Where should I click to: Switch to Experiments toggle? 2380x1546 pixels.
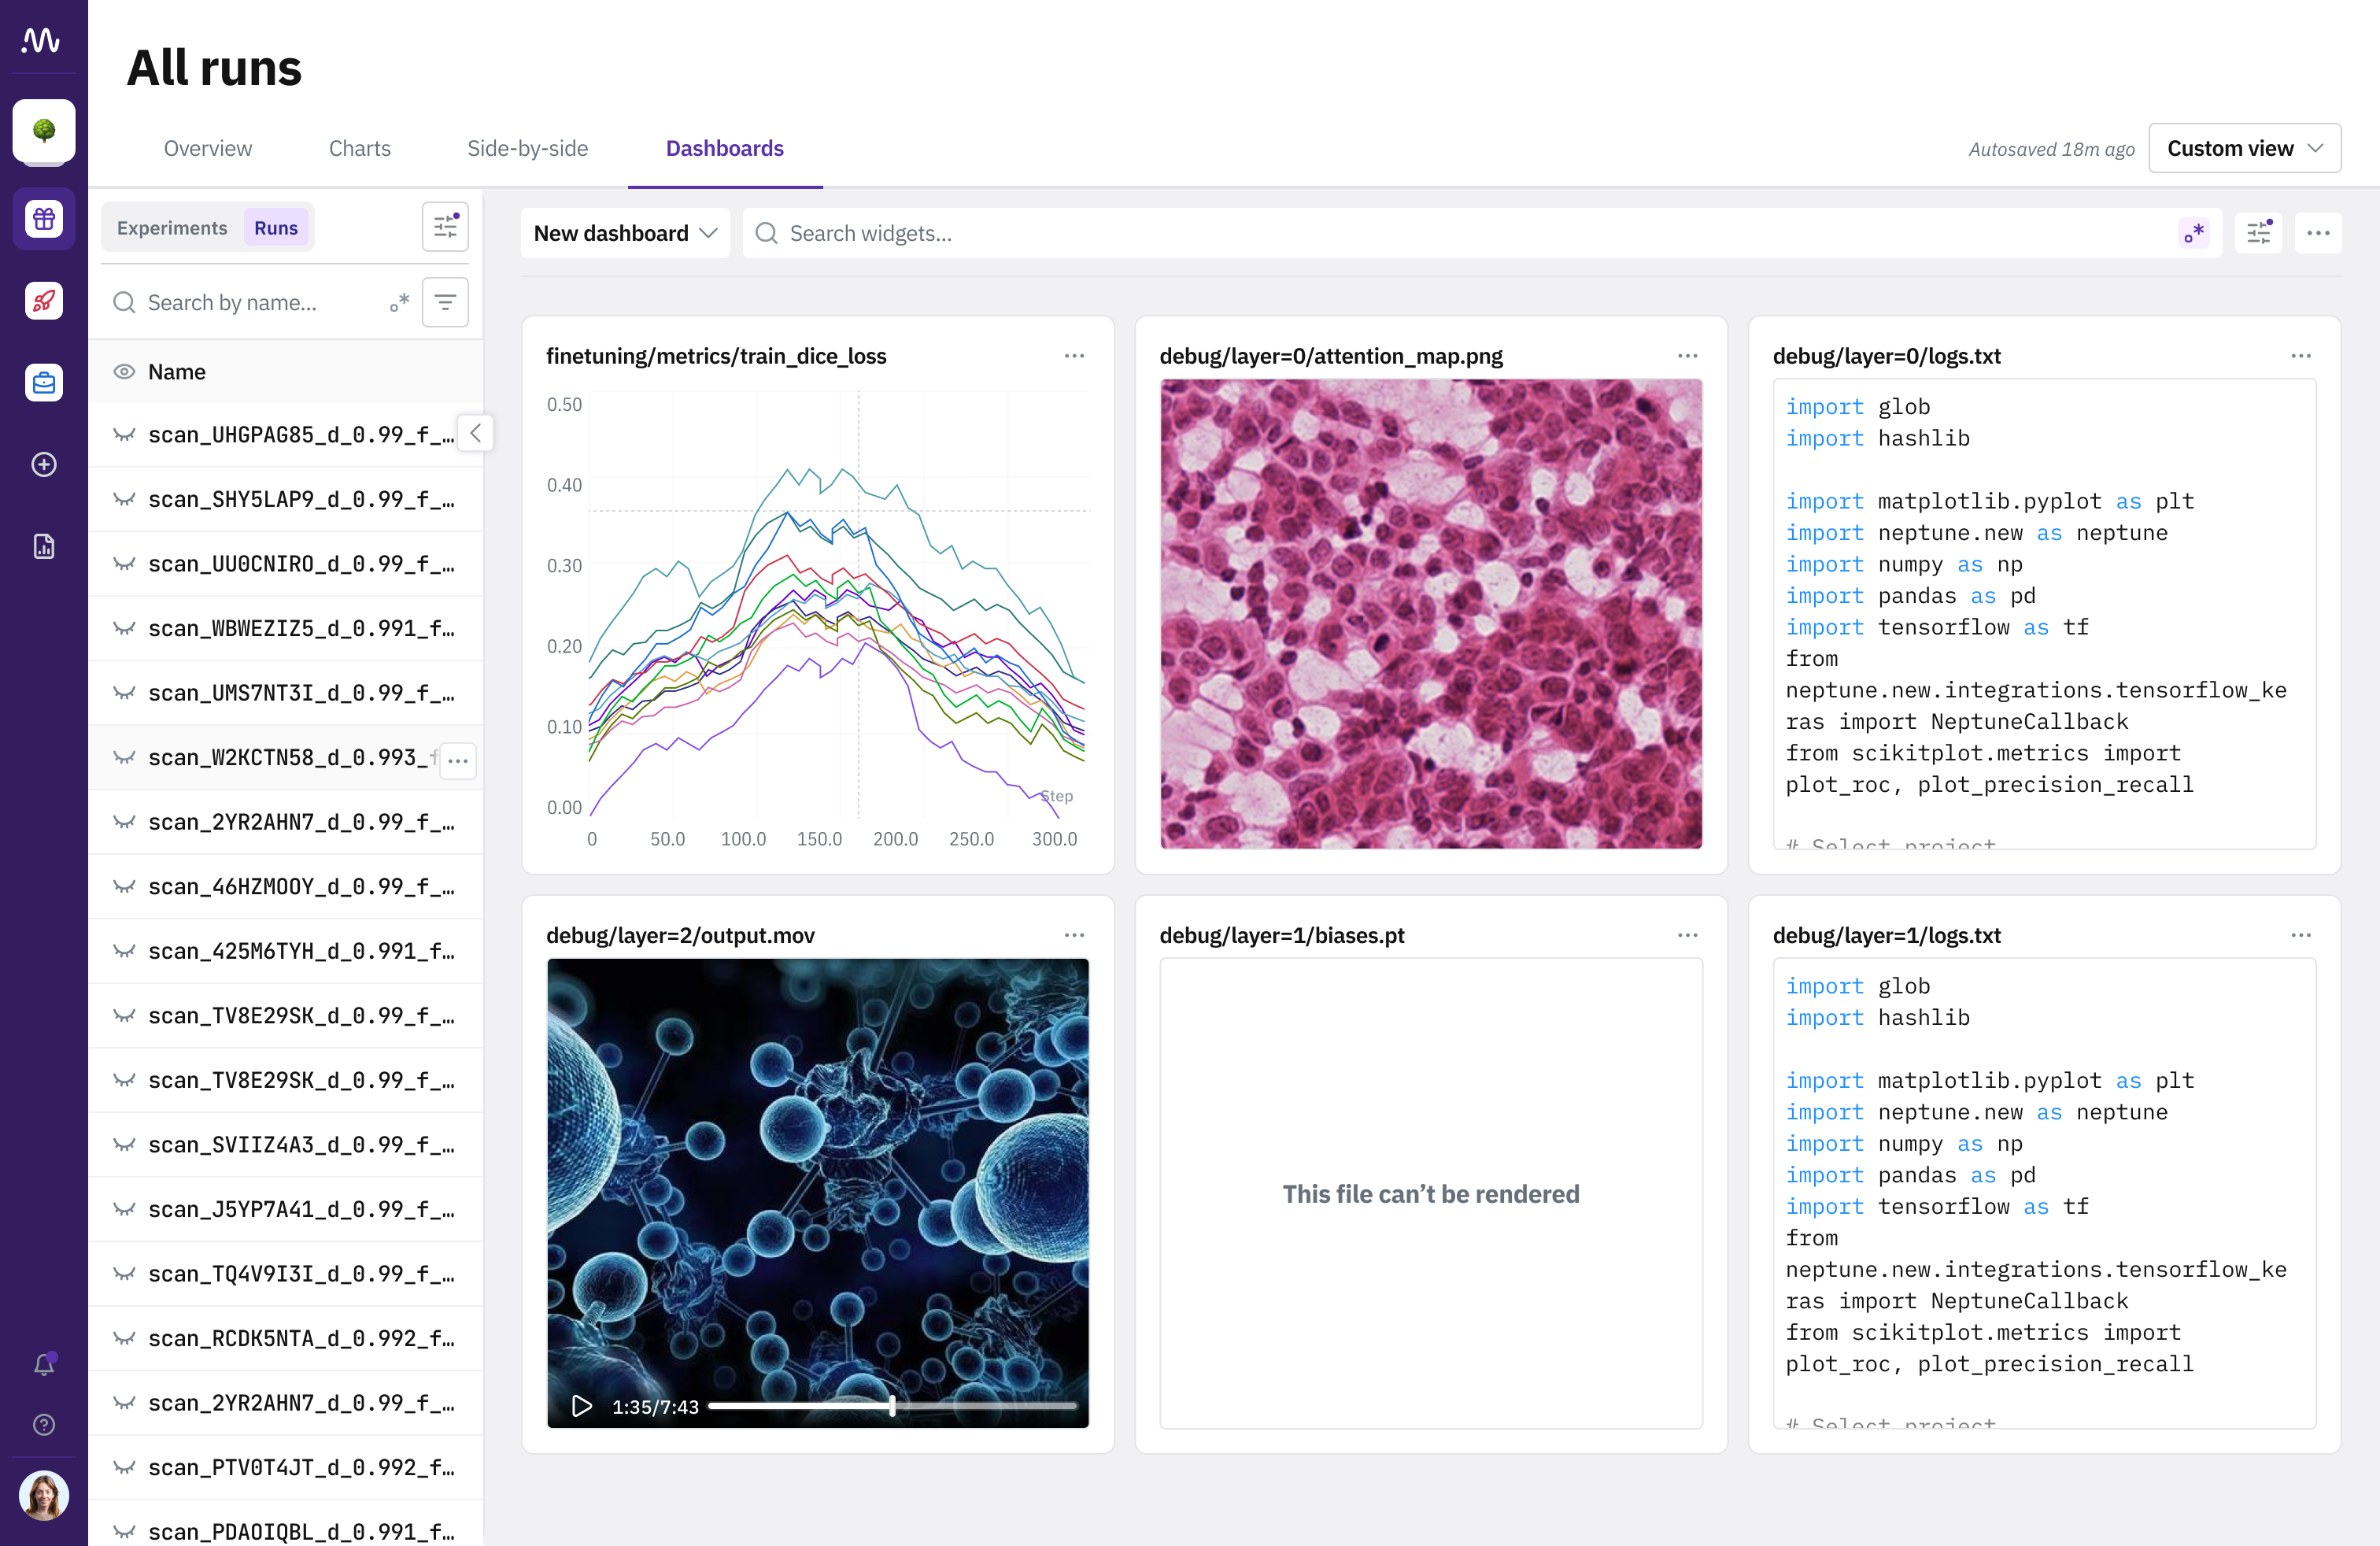pos(172,227)
